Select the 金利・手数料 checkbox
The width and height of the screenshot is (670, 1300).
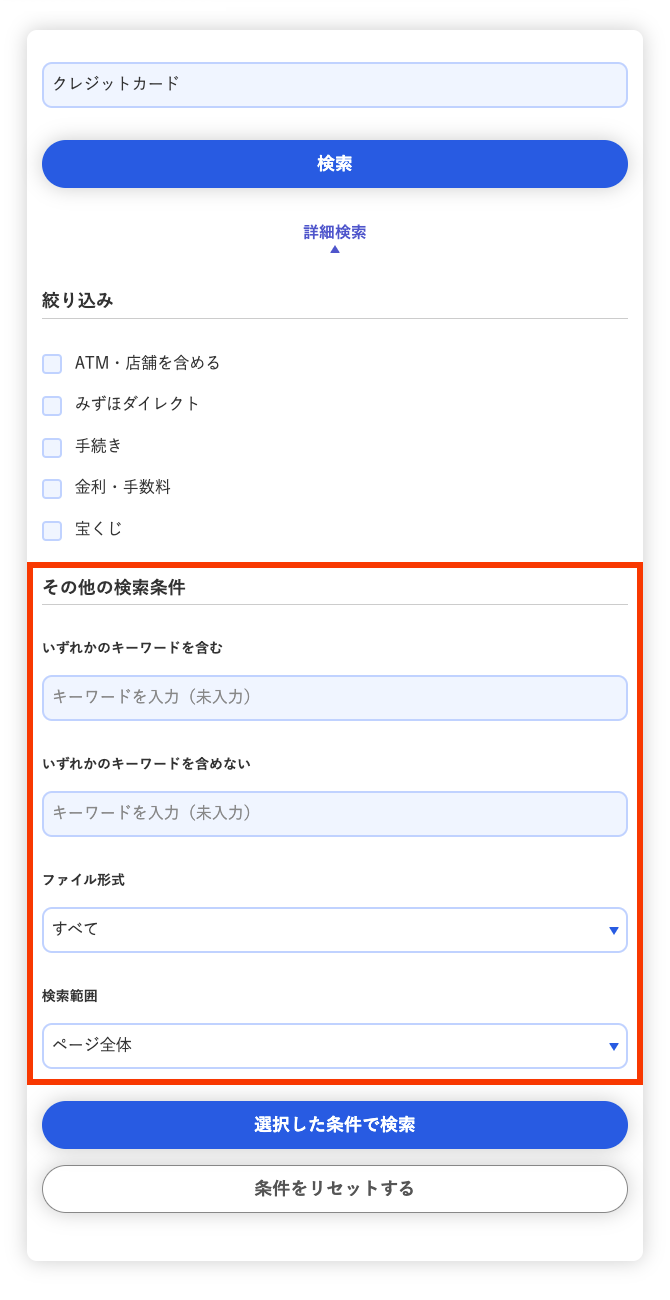pyautogui.click(x=52, y=488)
